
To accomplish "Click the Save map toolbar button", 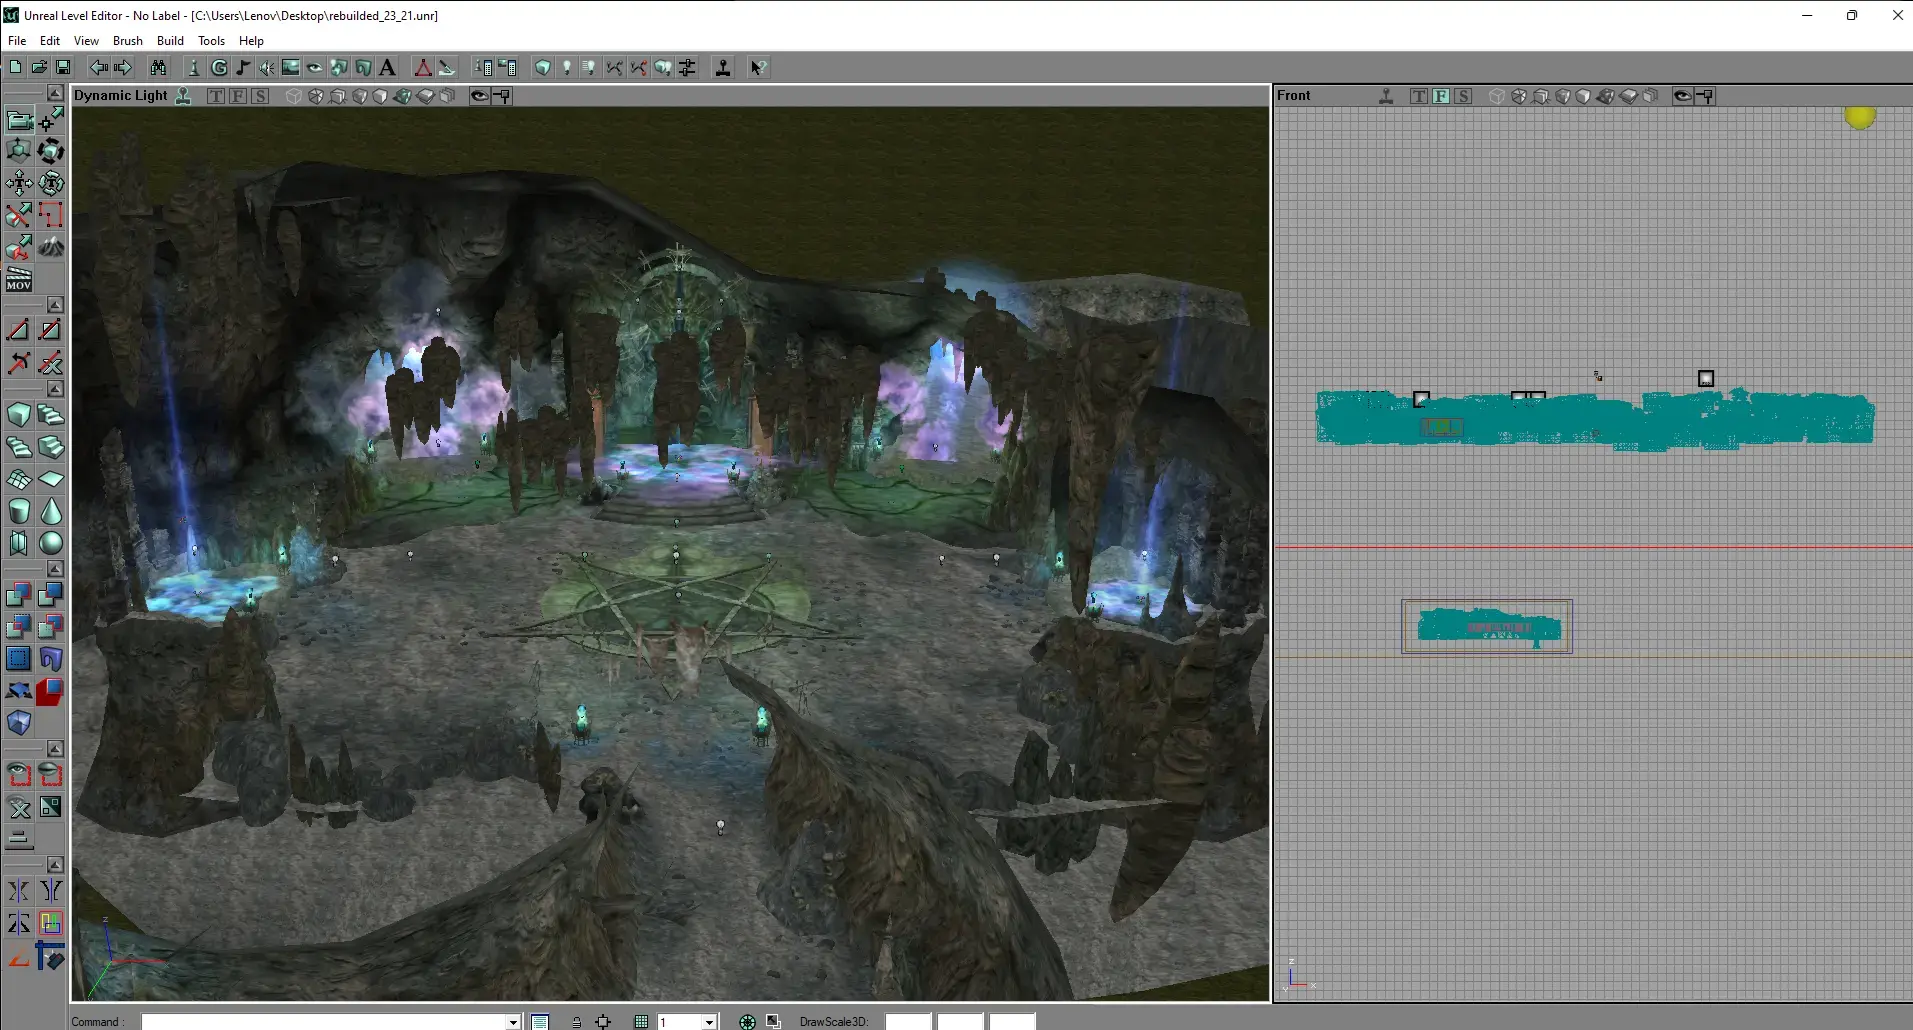I will click(63, 68).
